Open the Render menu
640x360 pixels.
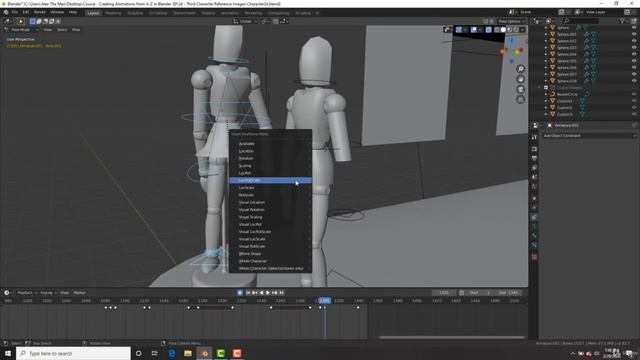(x=40, y=12)
